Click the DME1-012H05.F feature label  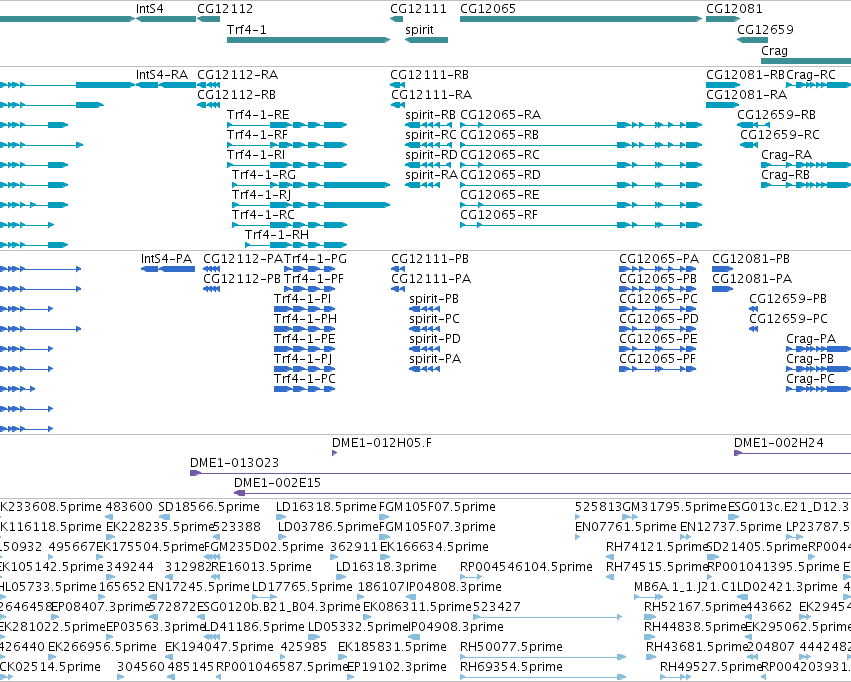tap(382, 443)
